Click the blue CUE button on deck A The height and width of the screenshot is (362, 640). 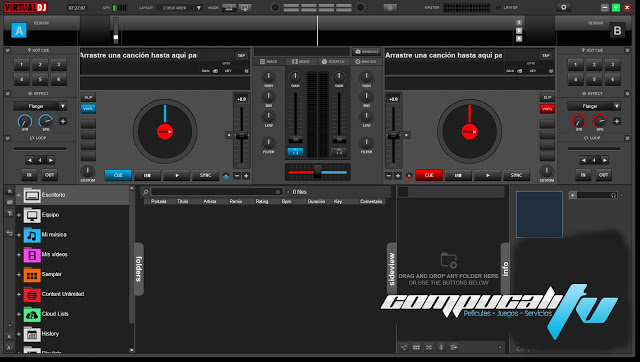click(x=118, y=175)
